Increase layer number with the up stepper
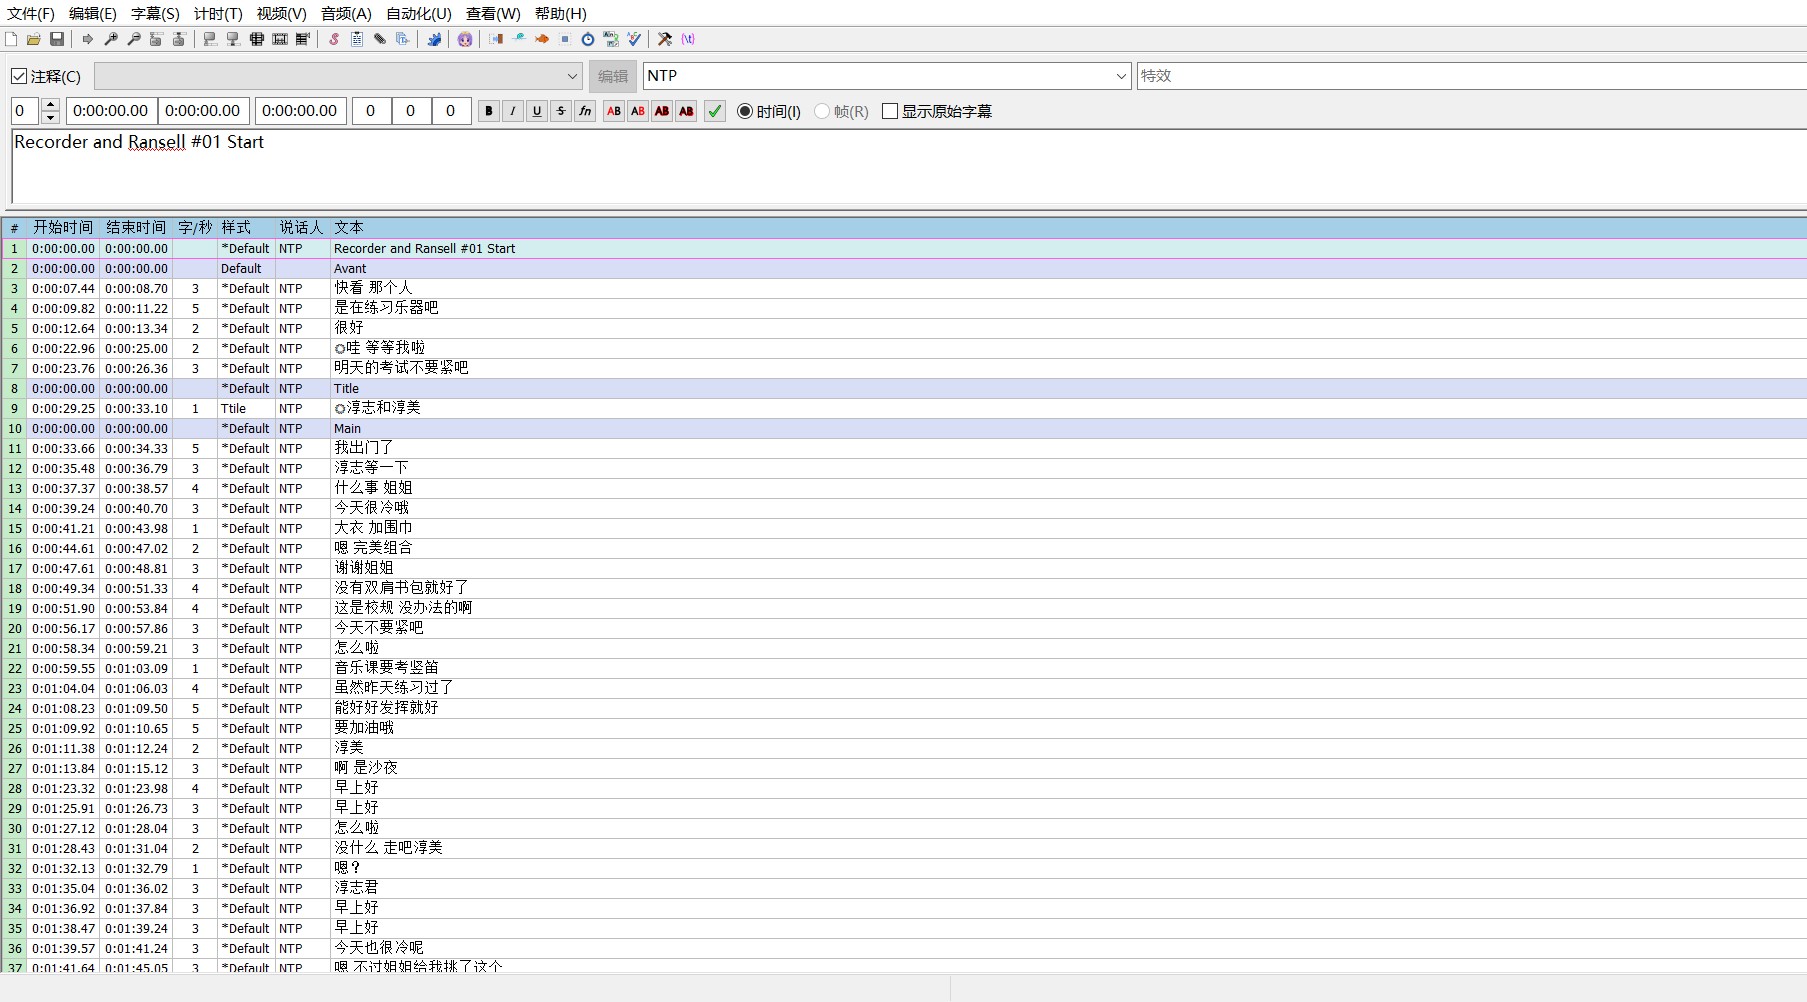This screenshot has width=1807, height=1002. coord(51,105)
